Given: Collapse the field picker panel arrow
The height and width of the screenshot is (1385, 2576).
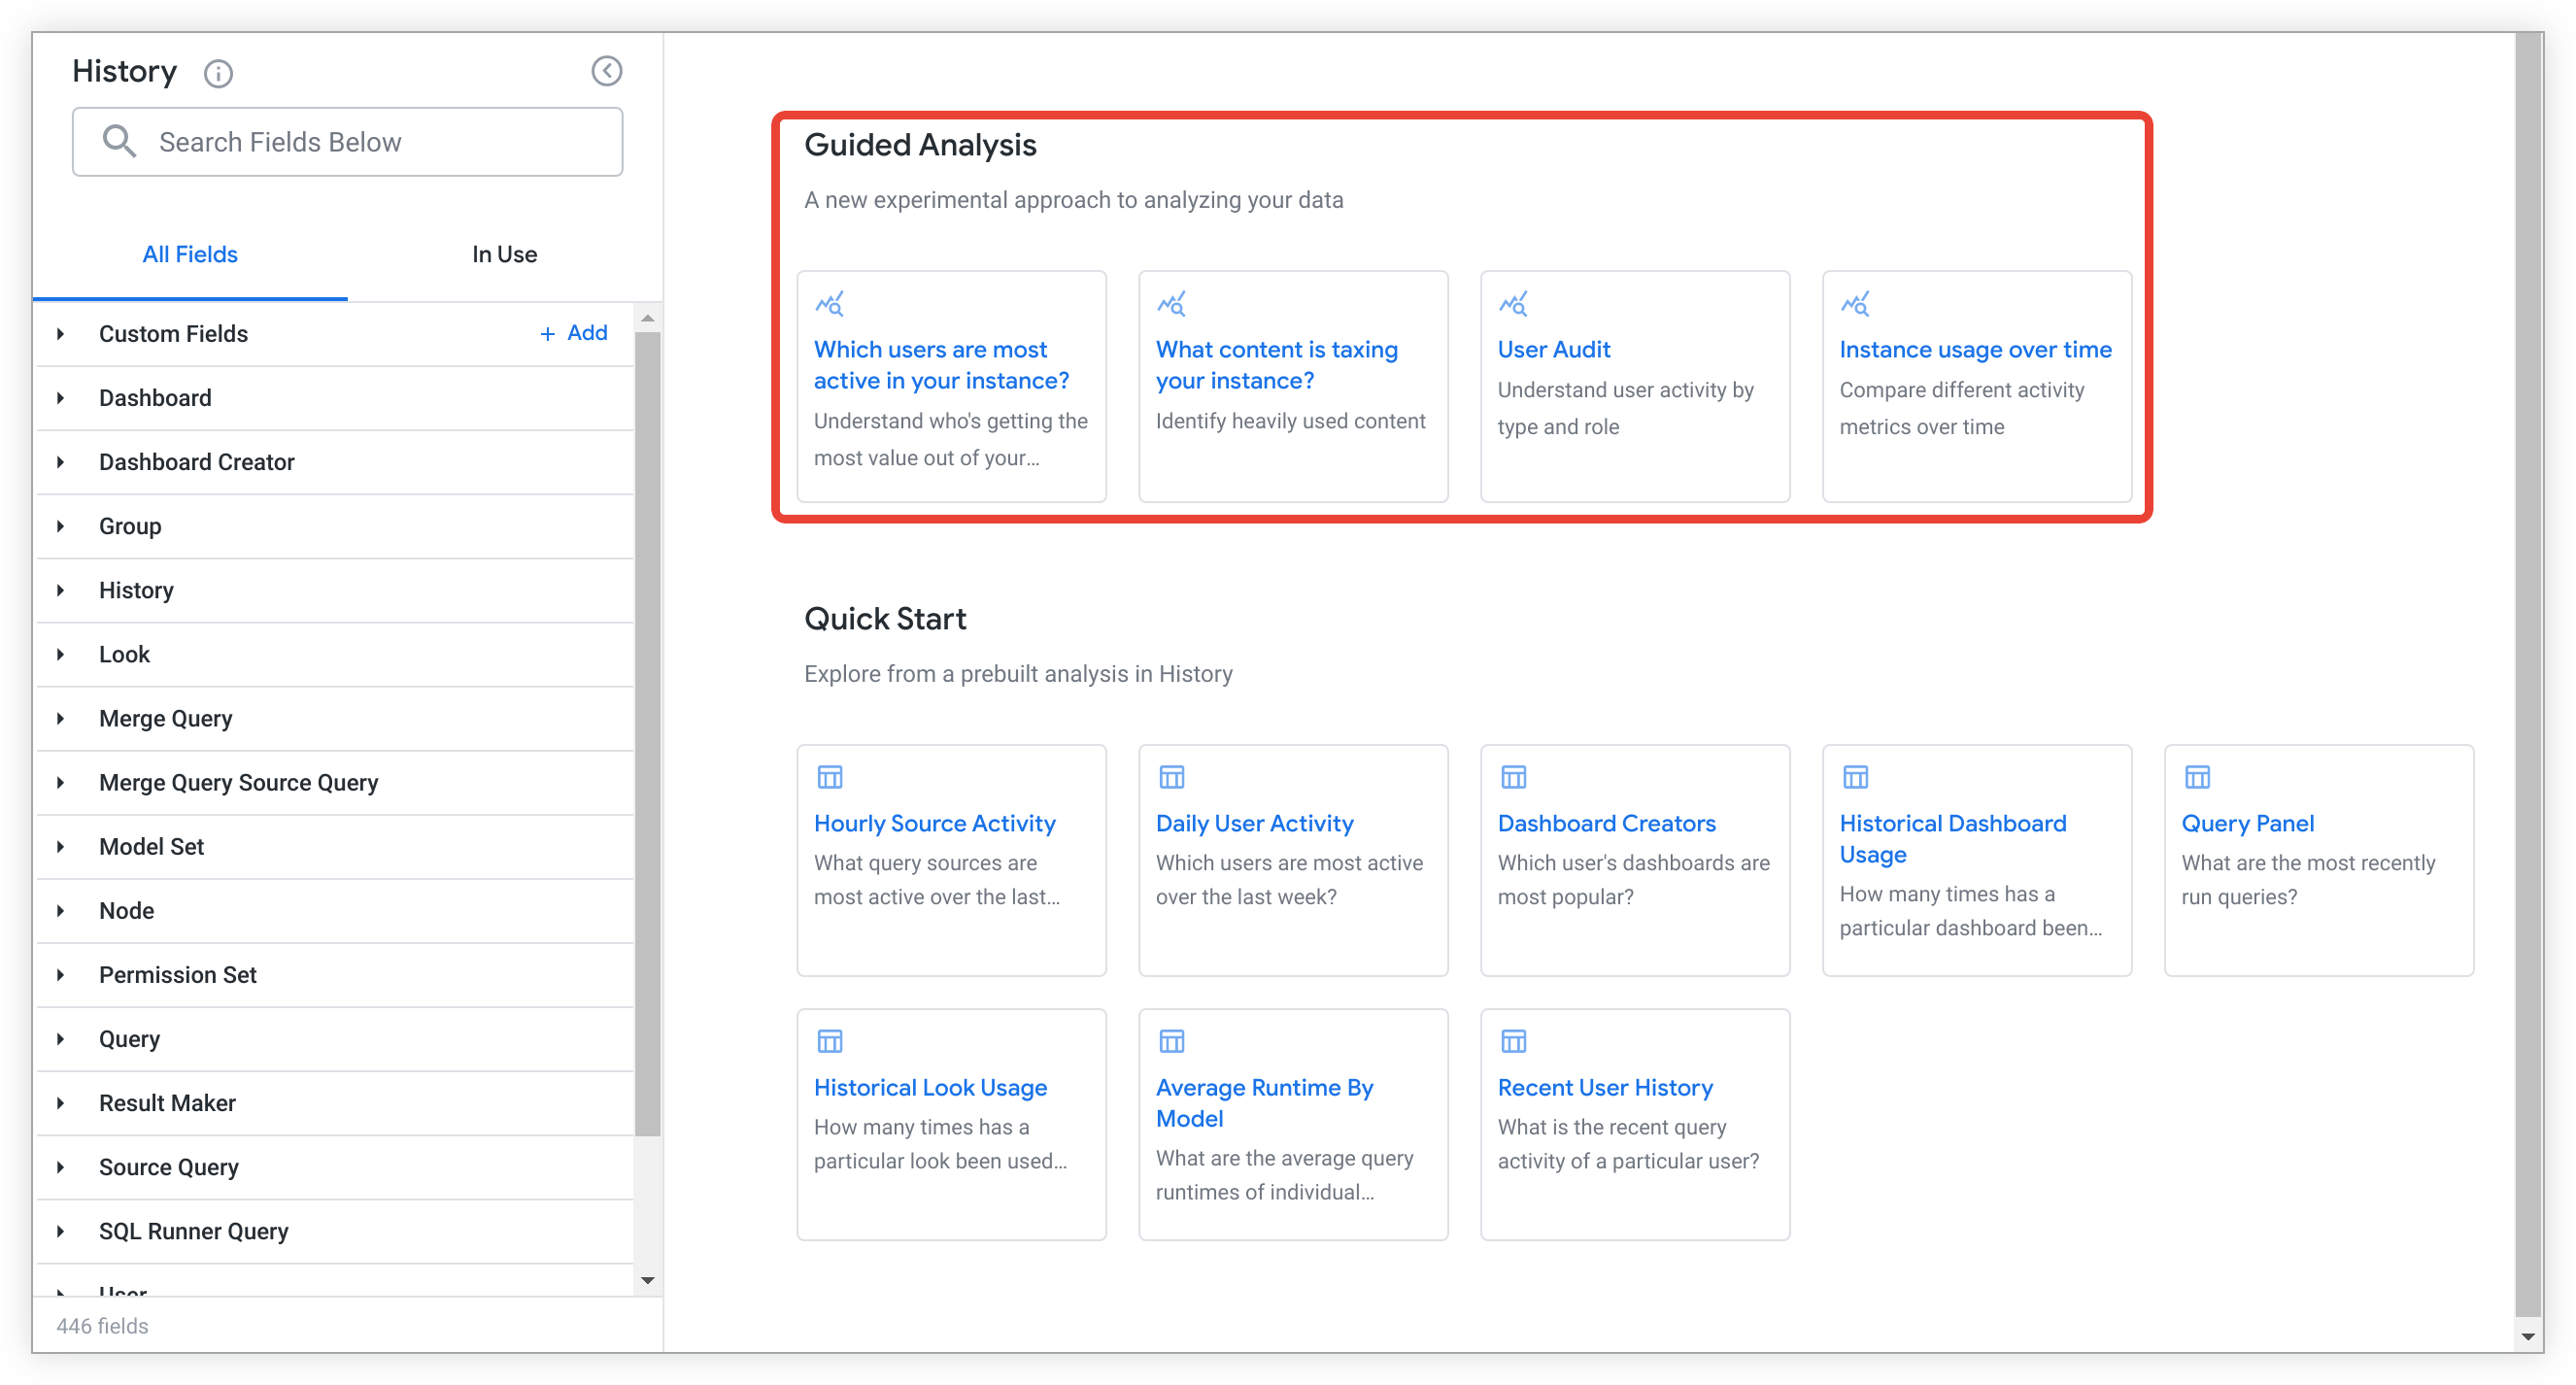Looking at the screenshot, I should click(606, 71).
